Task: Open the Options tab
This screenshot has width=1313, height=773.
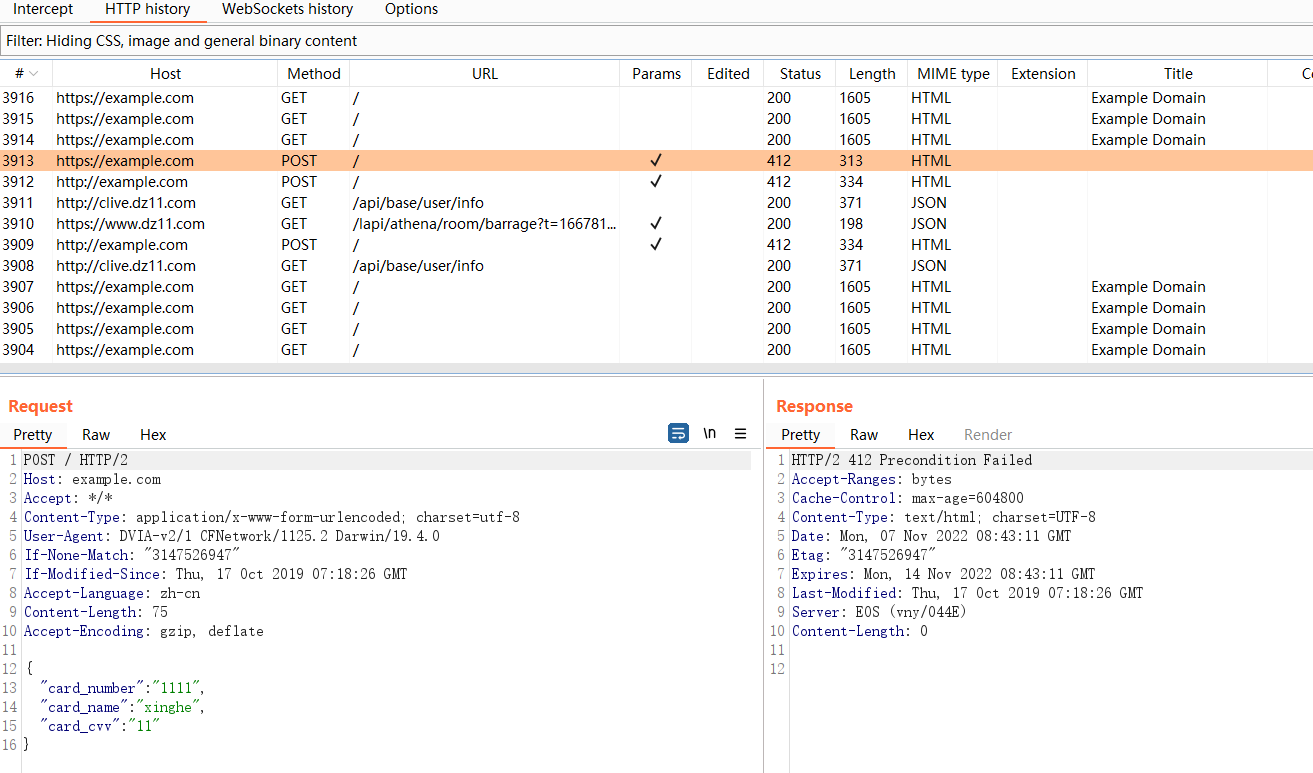Action: pos(411,9)
